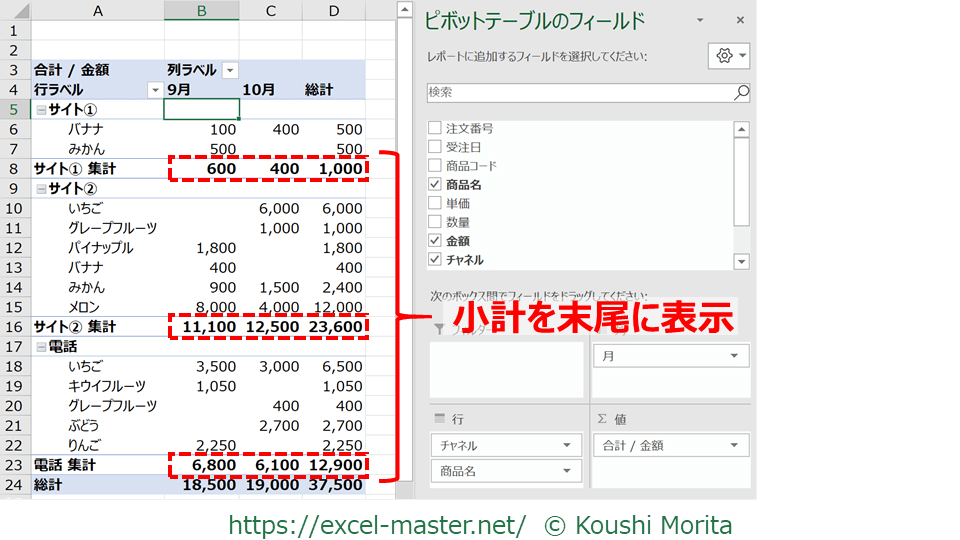Open the 合計 / 金額 value field dropdown
The width and height of the screenshot is (960, 540).
click(736, 445)
